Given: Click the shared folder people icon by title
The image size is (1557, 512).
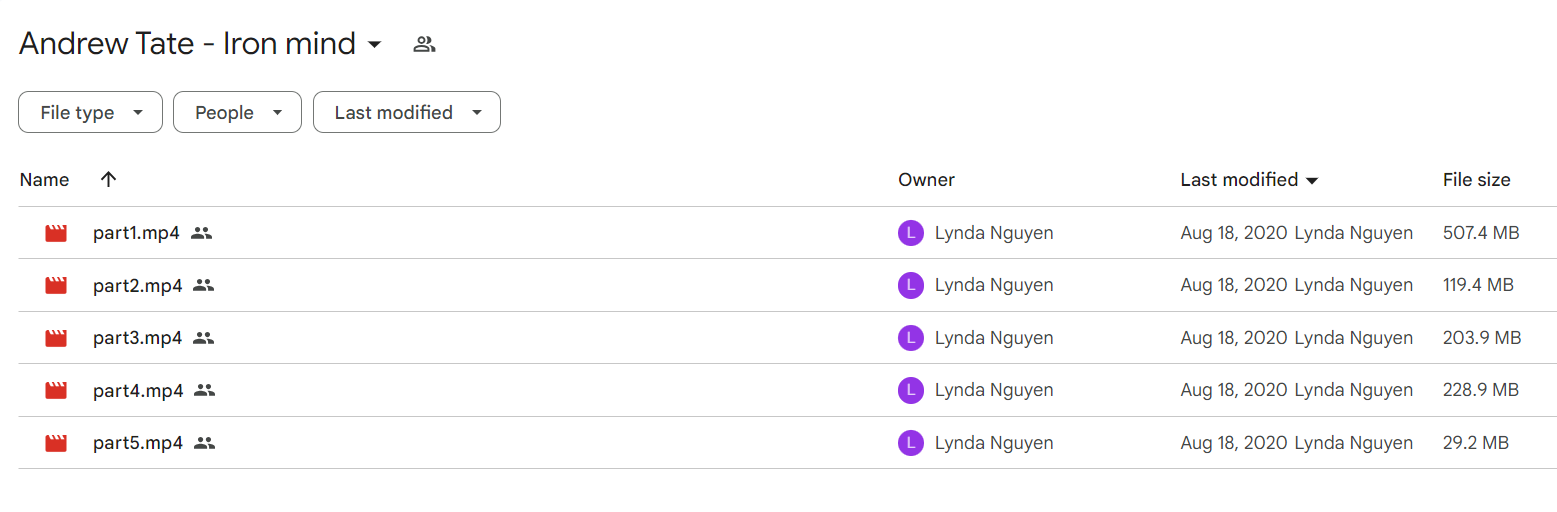Looking at the screenshot, I should 424,44.
